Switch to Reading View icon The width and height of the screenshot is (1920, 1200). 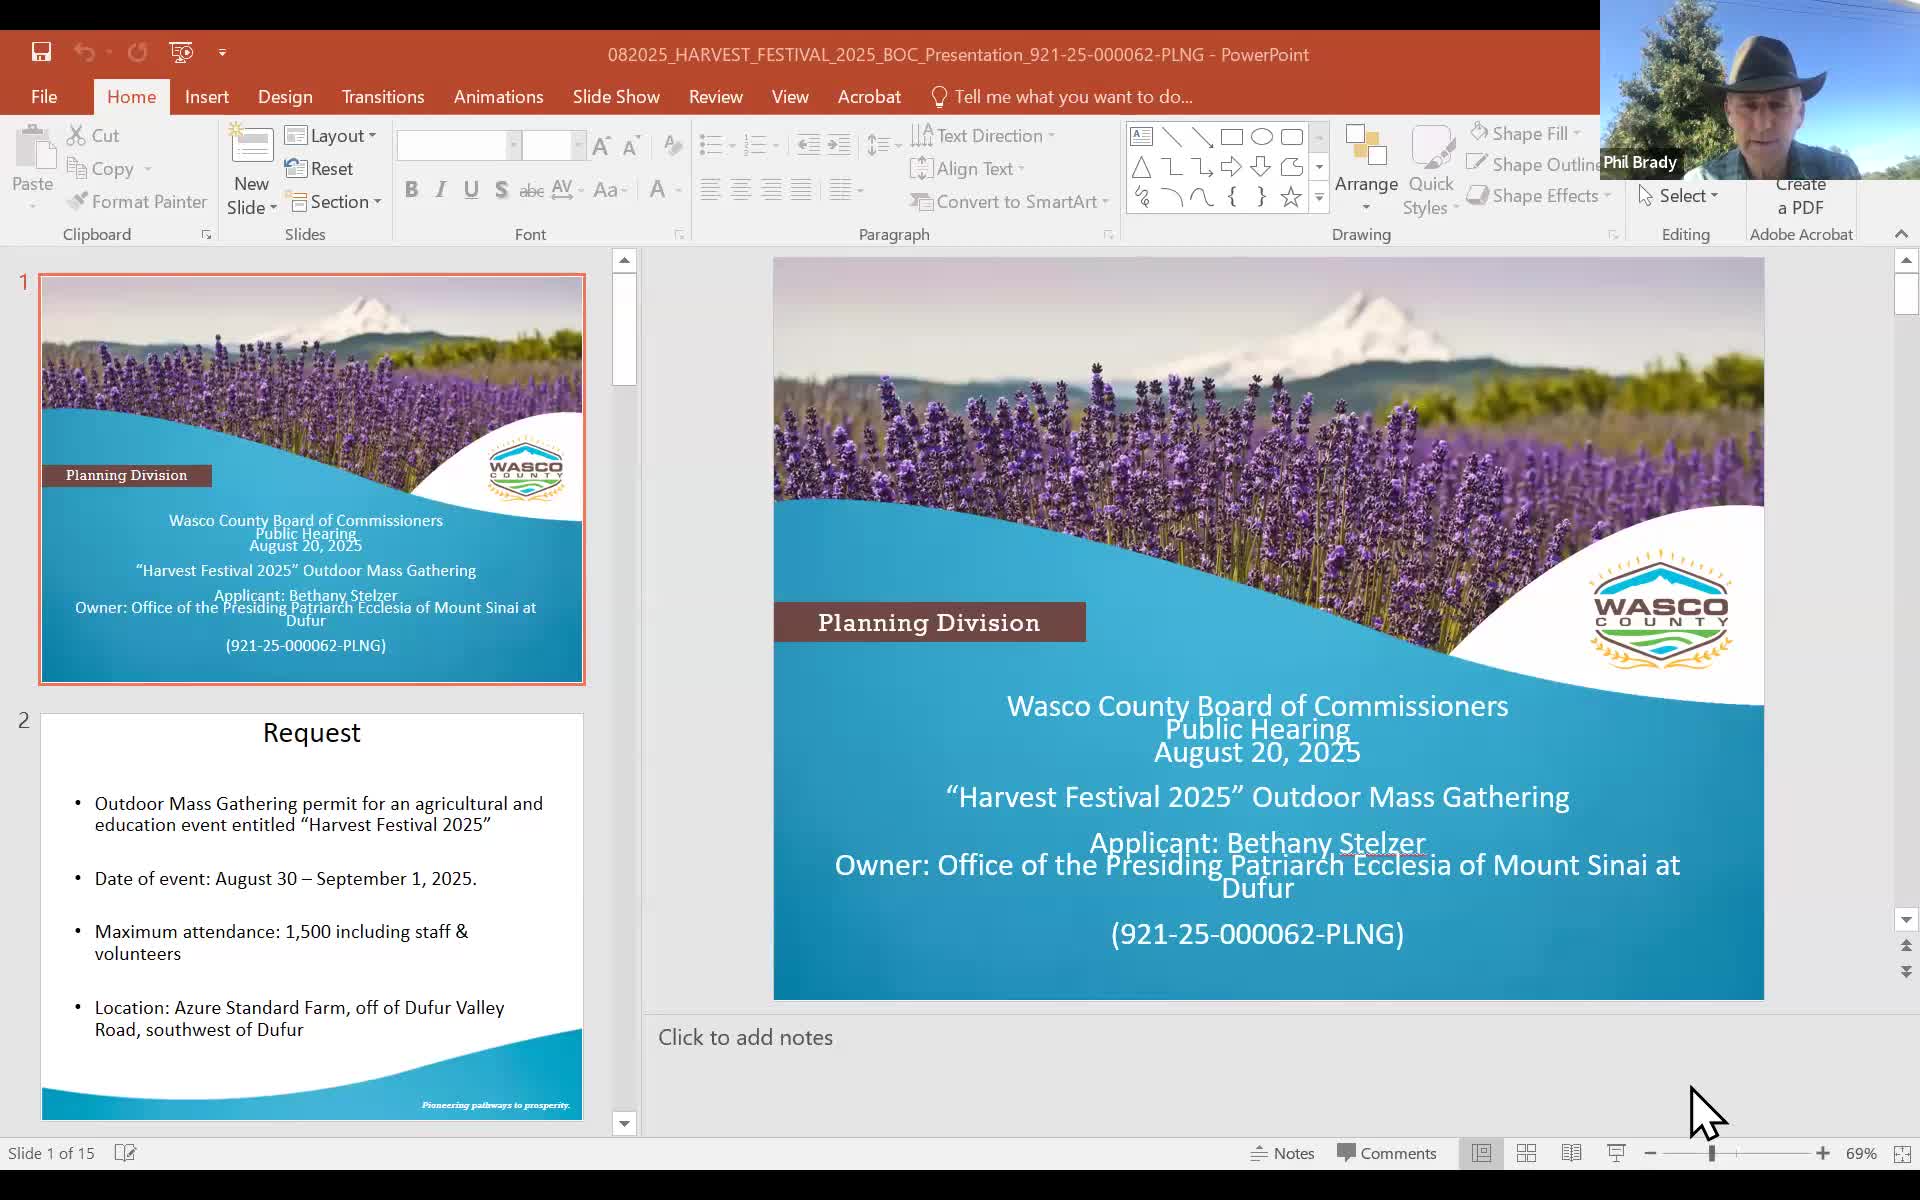[x=1571, y=1153]
